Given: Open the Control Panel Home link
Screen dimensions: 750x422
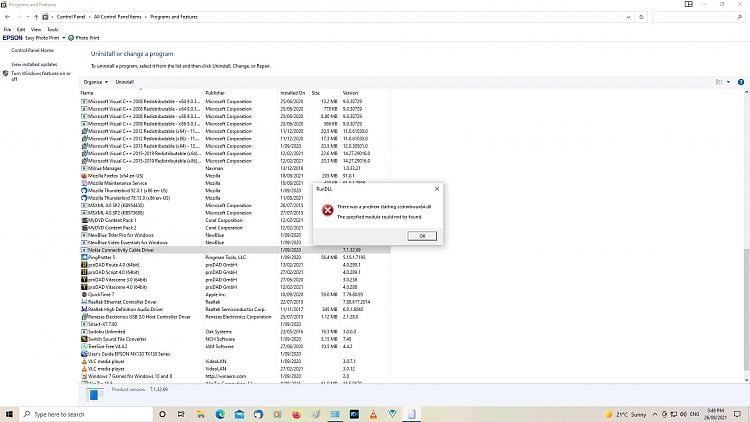Looking at the screenshot, I should [32, 50].
